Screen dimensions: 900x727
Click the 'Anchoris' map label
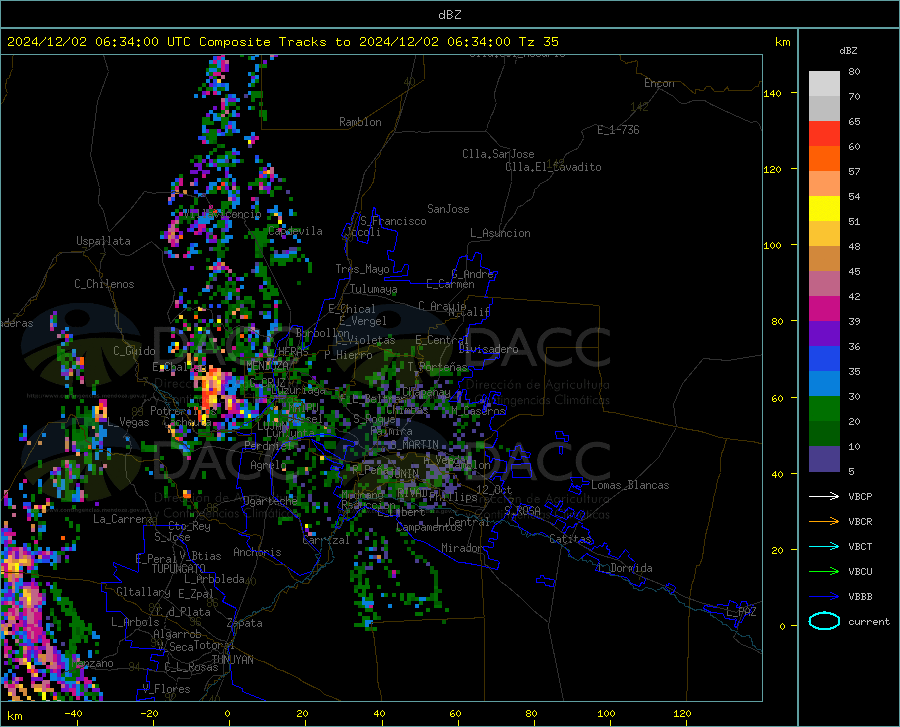(x=257, y=552)
